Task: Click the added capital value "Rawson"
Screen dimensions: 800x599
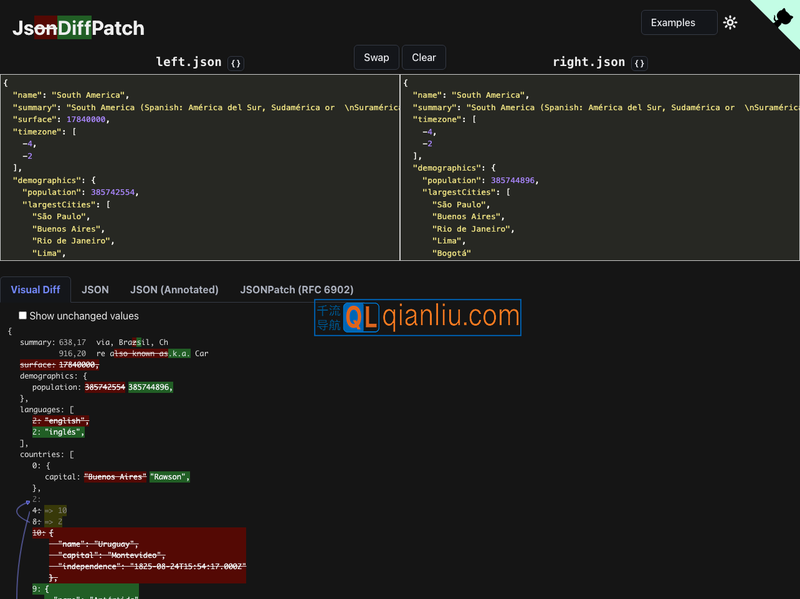Action: click(x=169, y=477)
